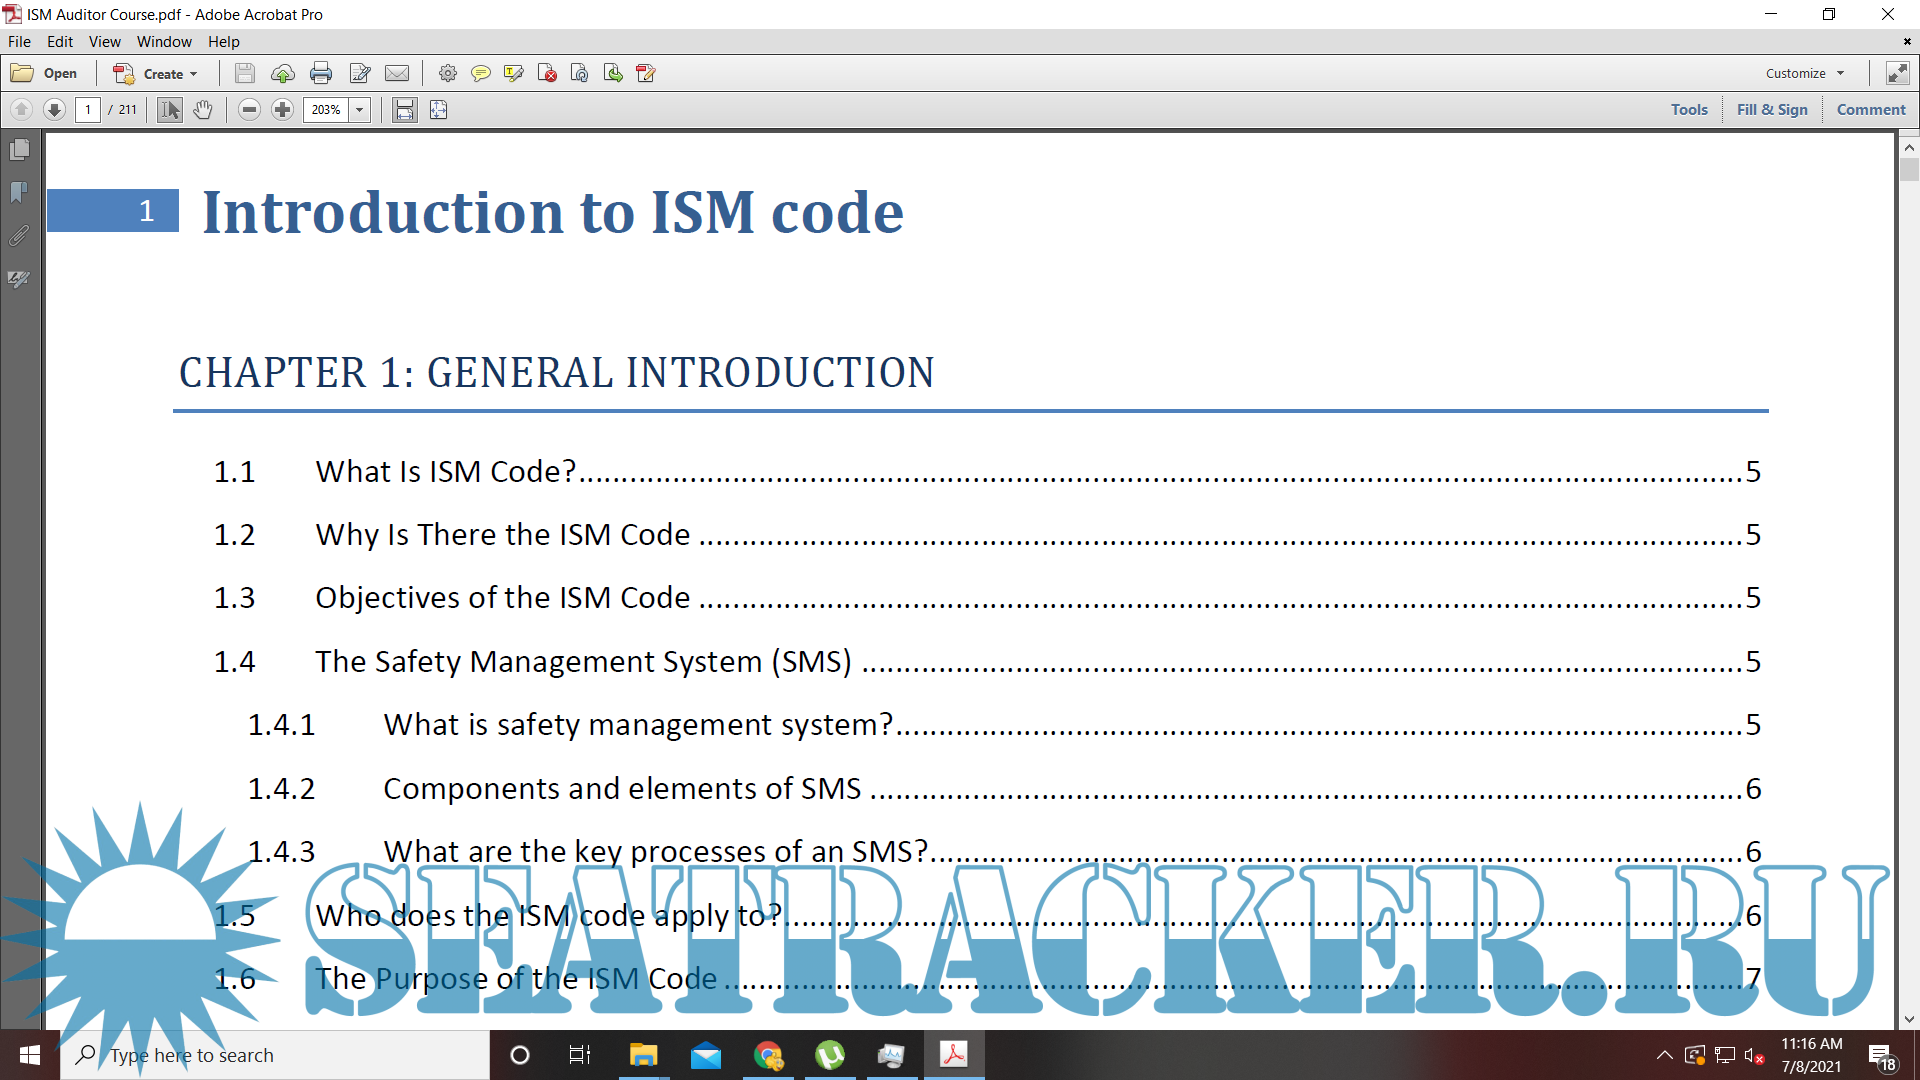Open the Page Thumbnails side panel
Viewport: 1920px width, 1080px height.
[19, 150]
